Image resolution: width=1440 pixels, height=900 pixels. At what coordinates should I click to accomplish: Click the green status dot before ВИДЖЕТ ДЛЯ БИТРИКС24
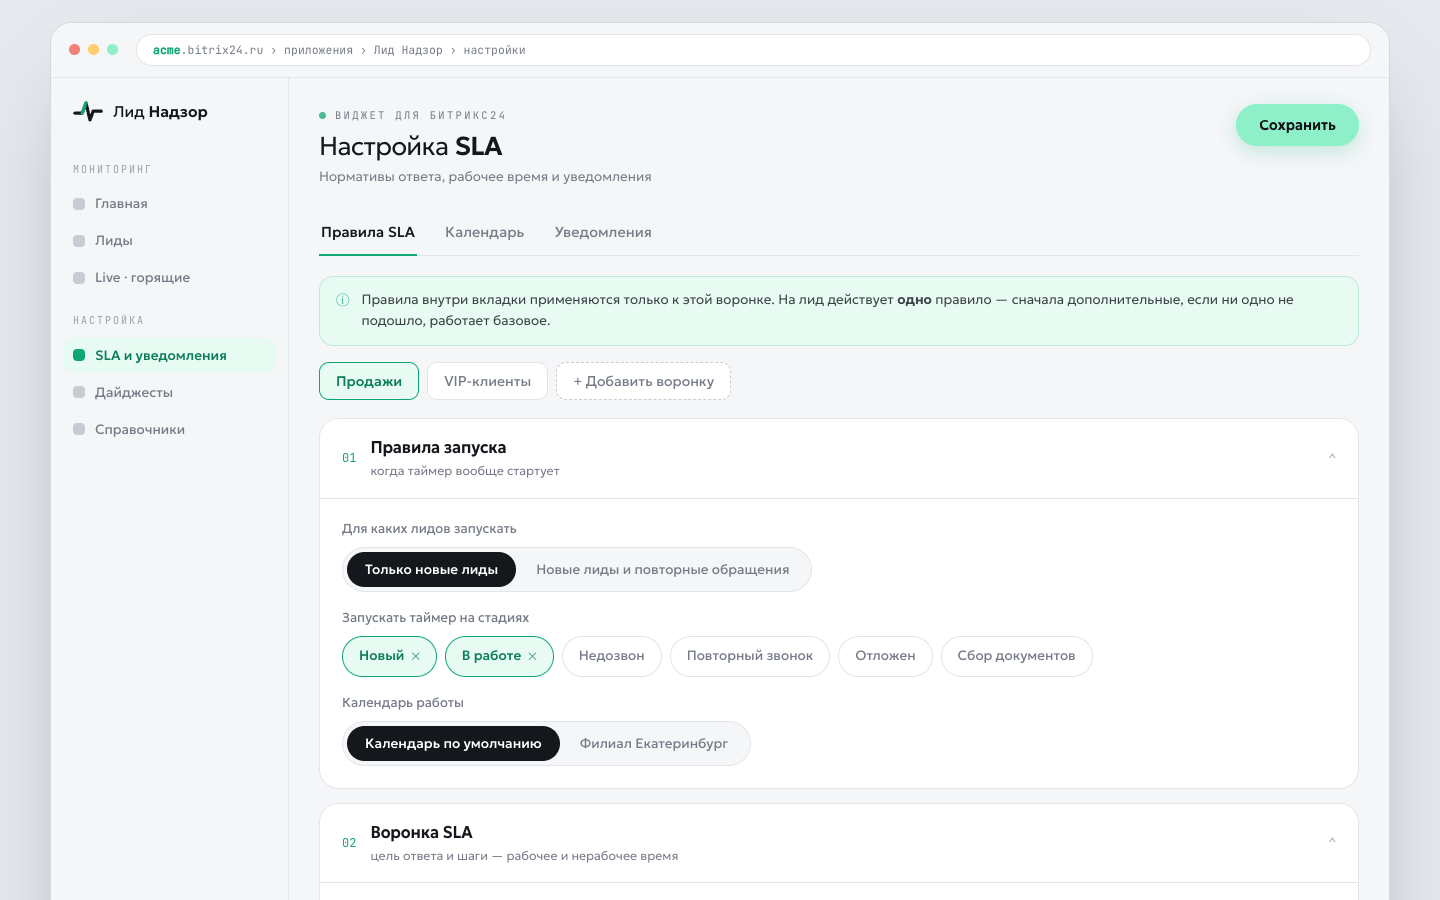pyautogui.click(x=323, y=116)
